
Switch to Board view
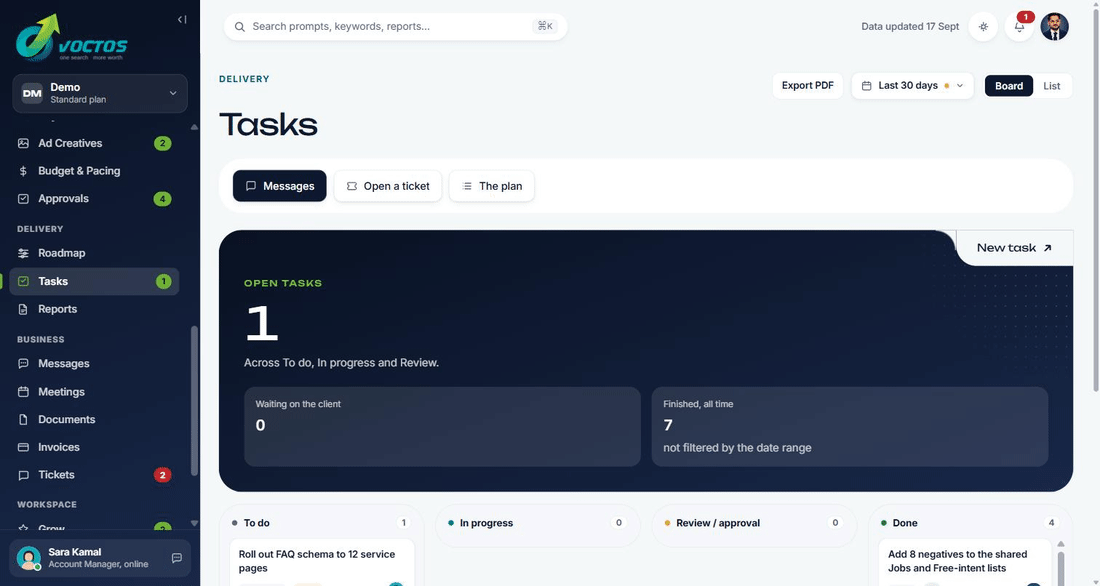(x=1009, y=86)
